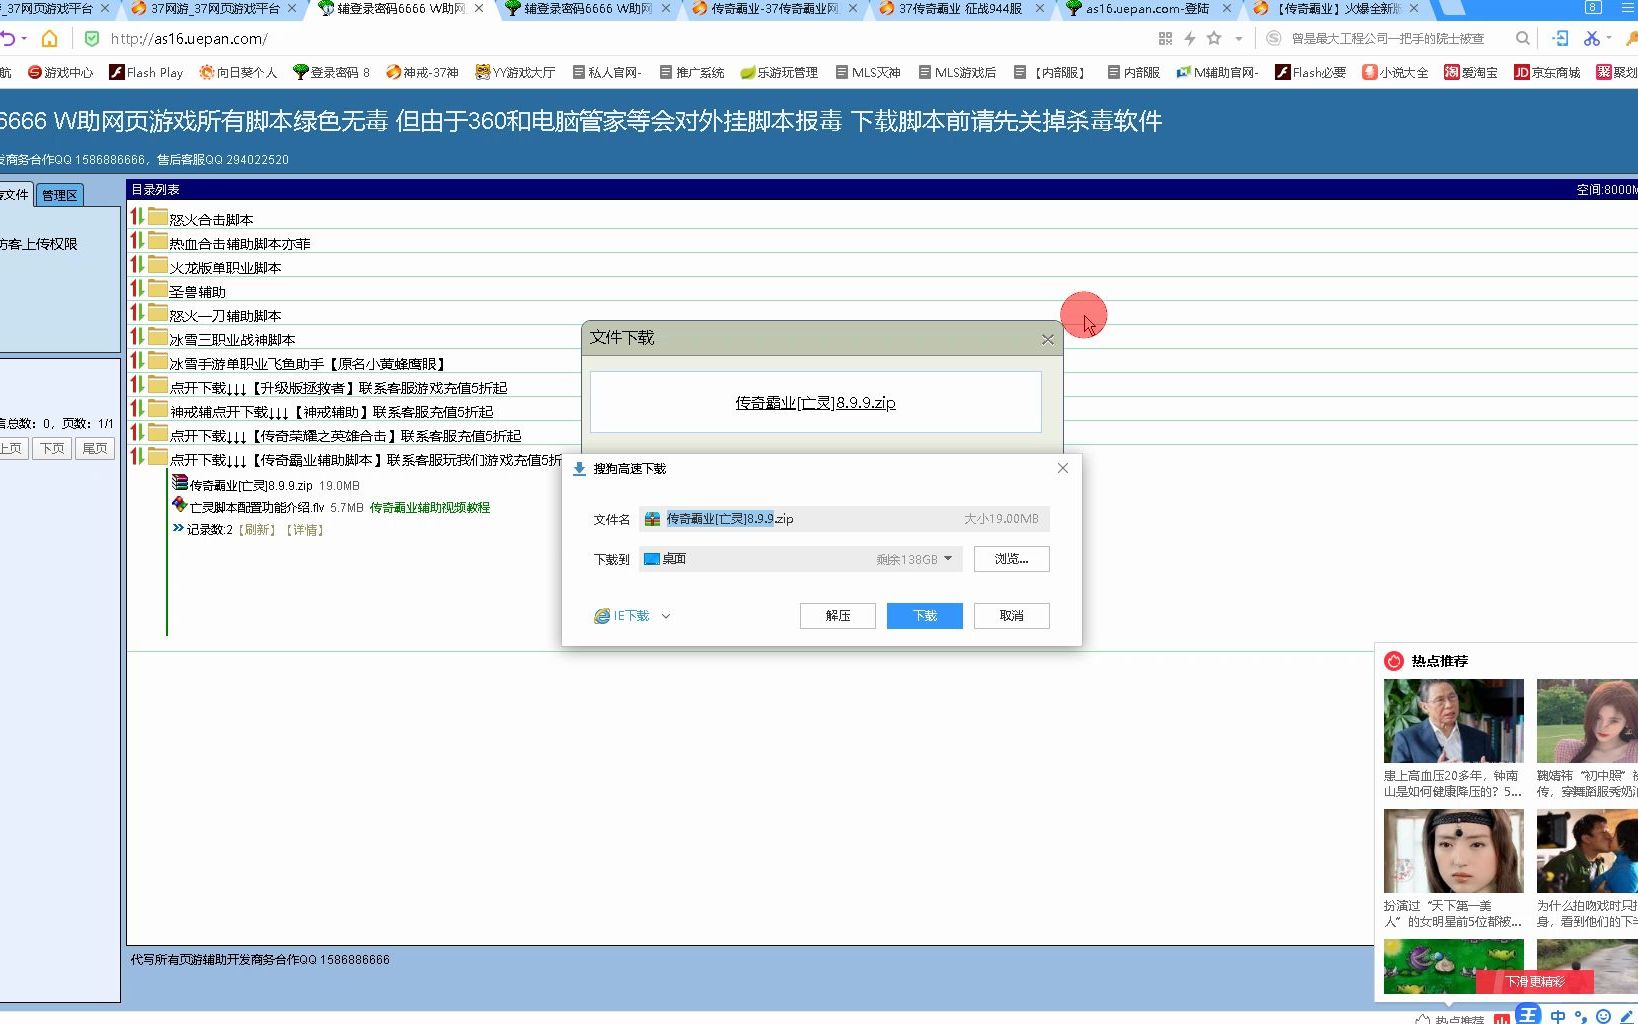Click the 详情 link under records
The image size is (1638, 1024).
click(305, 529)
